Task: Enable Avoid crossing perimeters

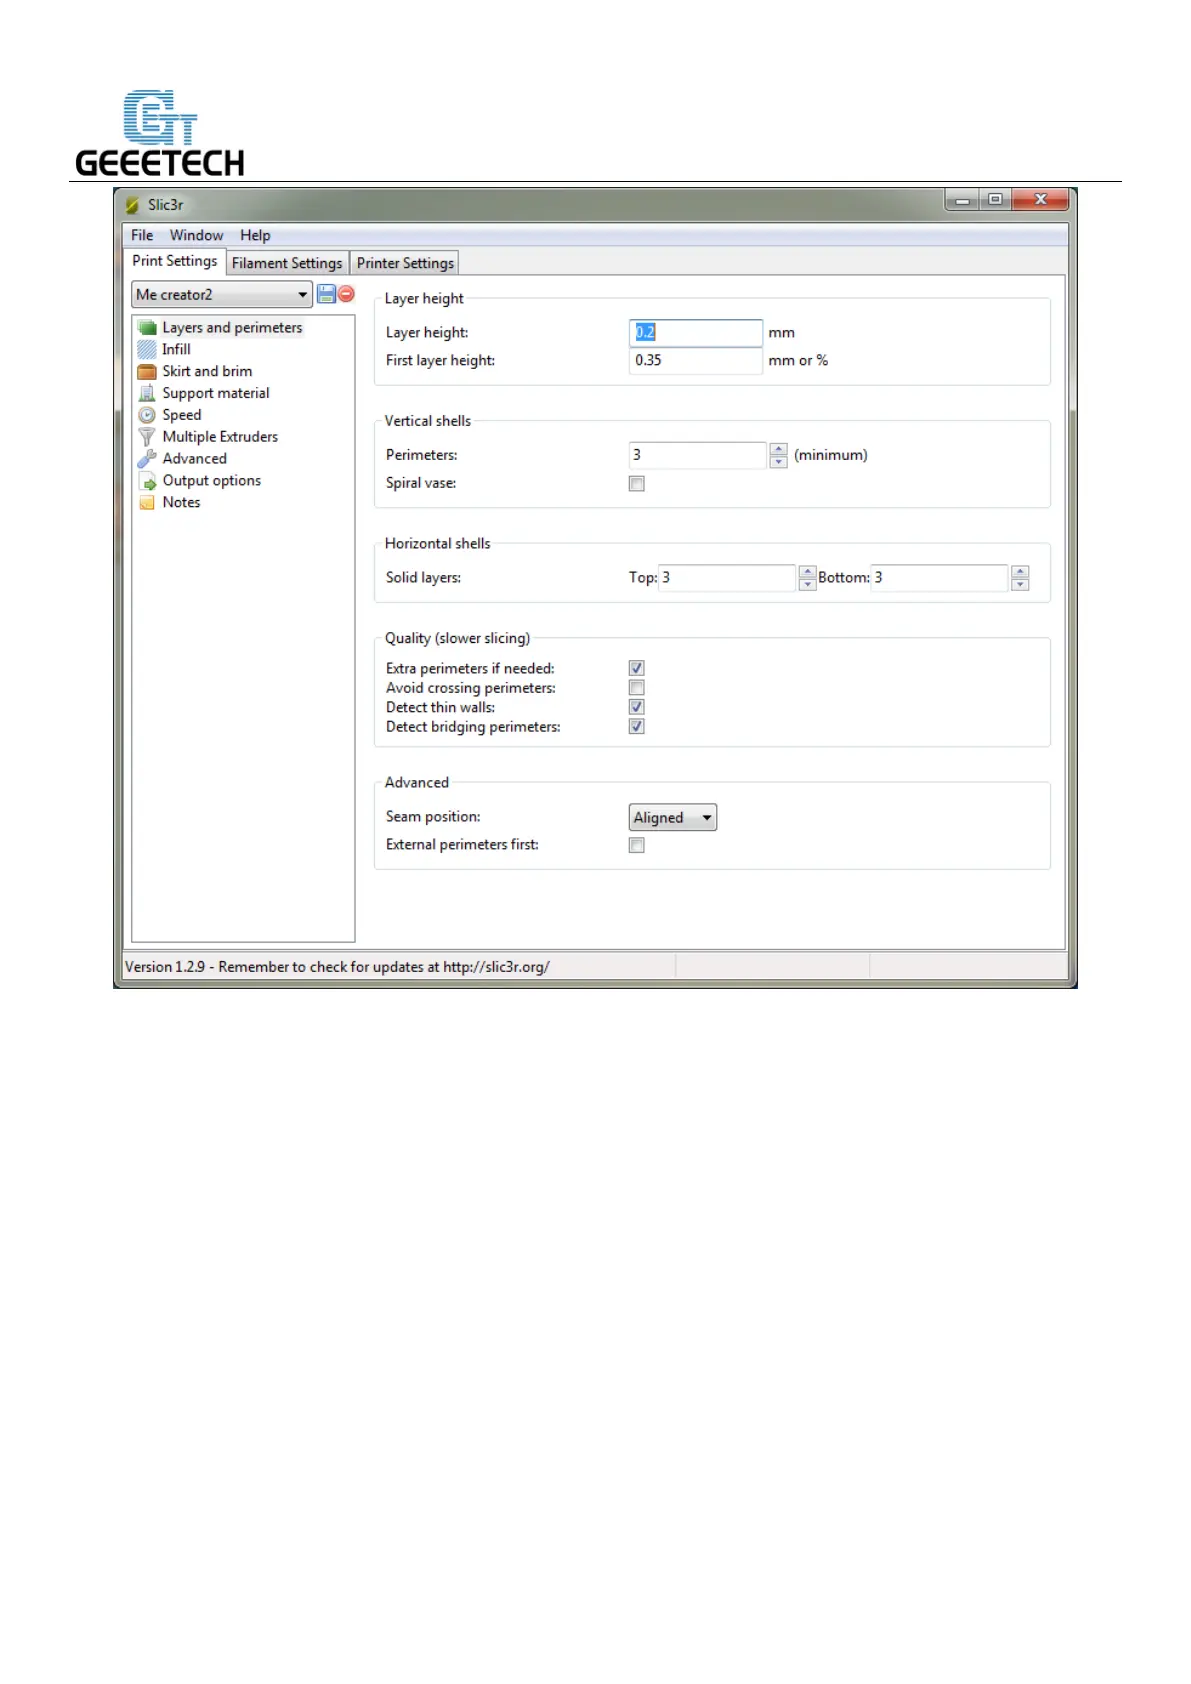Action: pos(636,688)
